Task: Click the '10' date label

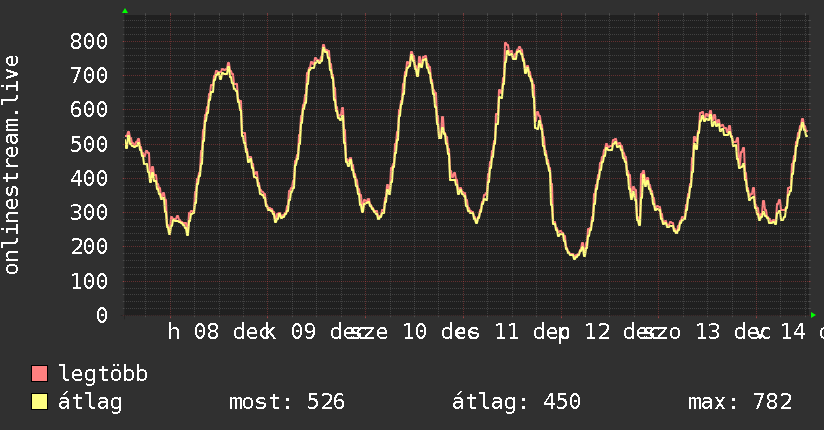Action: pos(415,332)
